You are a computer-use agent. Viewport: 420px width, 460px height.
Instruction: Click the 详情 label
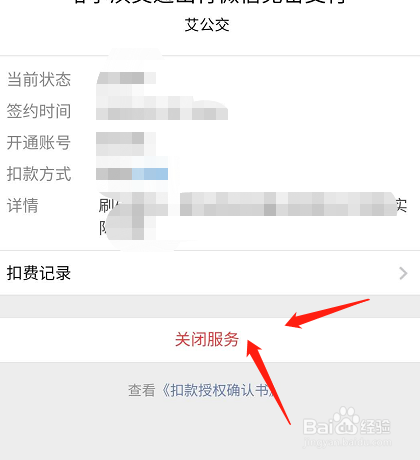[x=23, y=205]
